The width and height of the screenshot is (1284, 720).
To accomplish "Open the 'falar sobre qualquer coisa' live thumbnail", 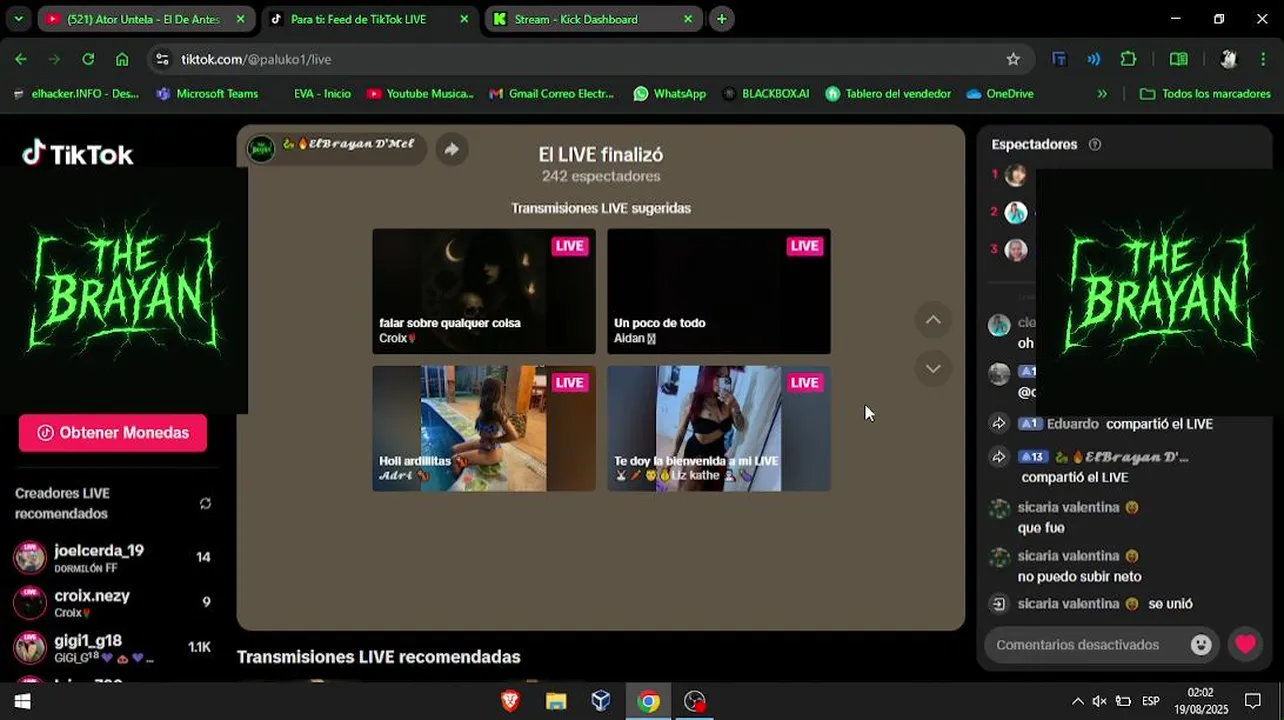I will pos(484,291).
